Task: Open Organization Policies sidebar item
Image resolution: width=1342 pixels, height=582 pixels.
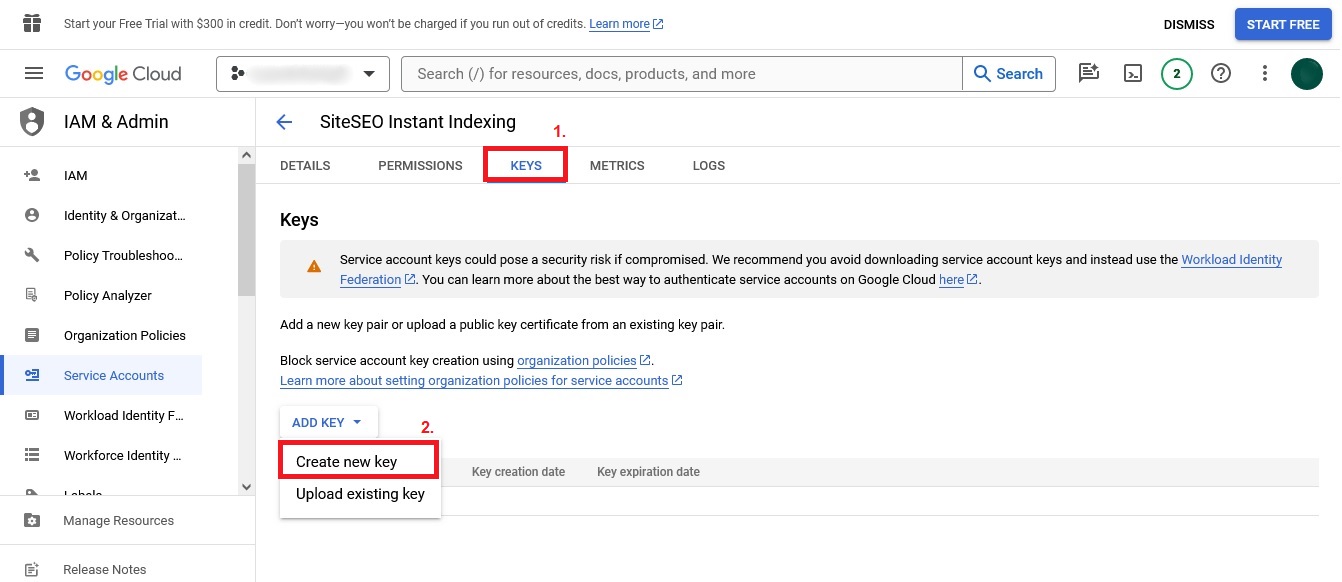Action: point(125,335)
